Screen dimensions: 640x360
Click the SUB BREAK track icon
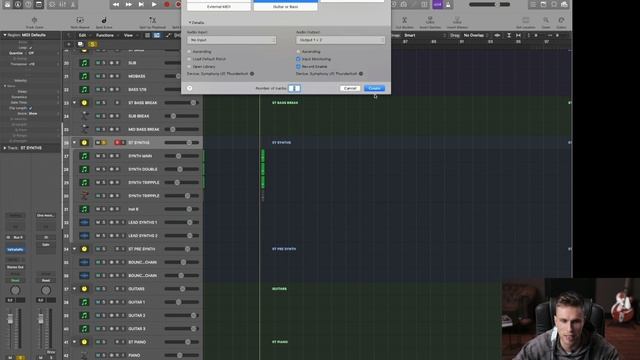[x=84, y=116]
